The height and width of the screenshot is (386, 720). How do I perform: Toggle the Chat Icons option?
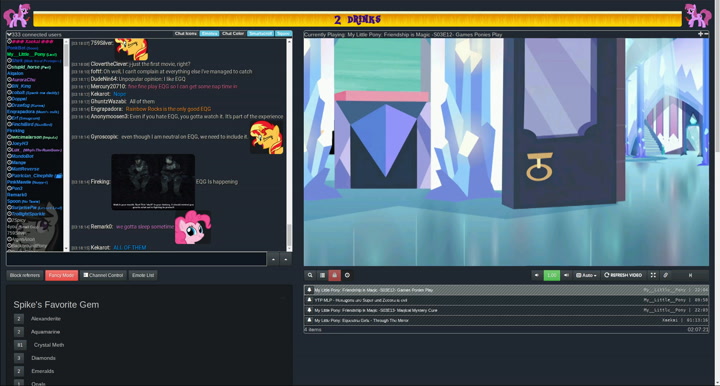(186, 34)
